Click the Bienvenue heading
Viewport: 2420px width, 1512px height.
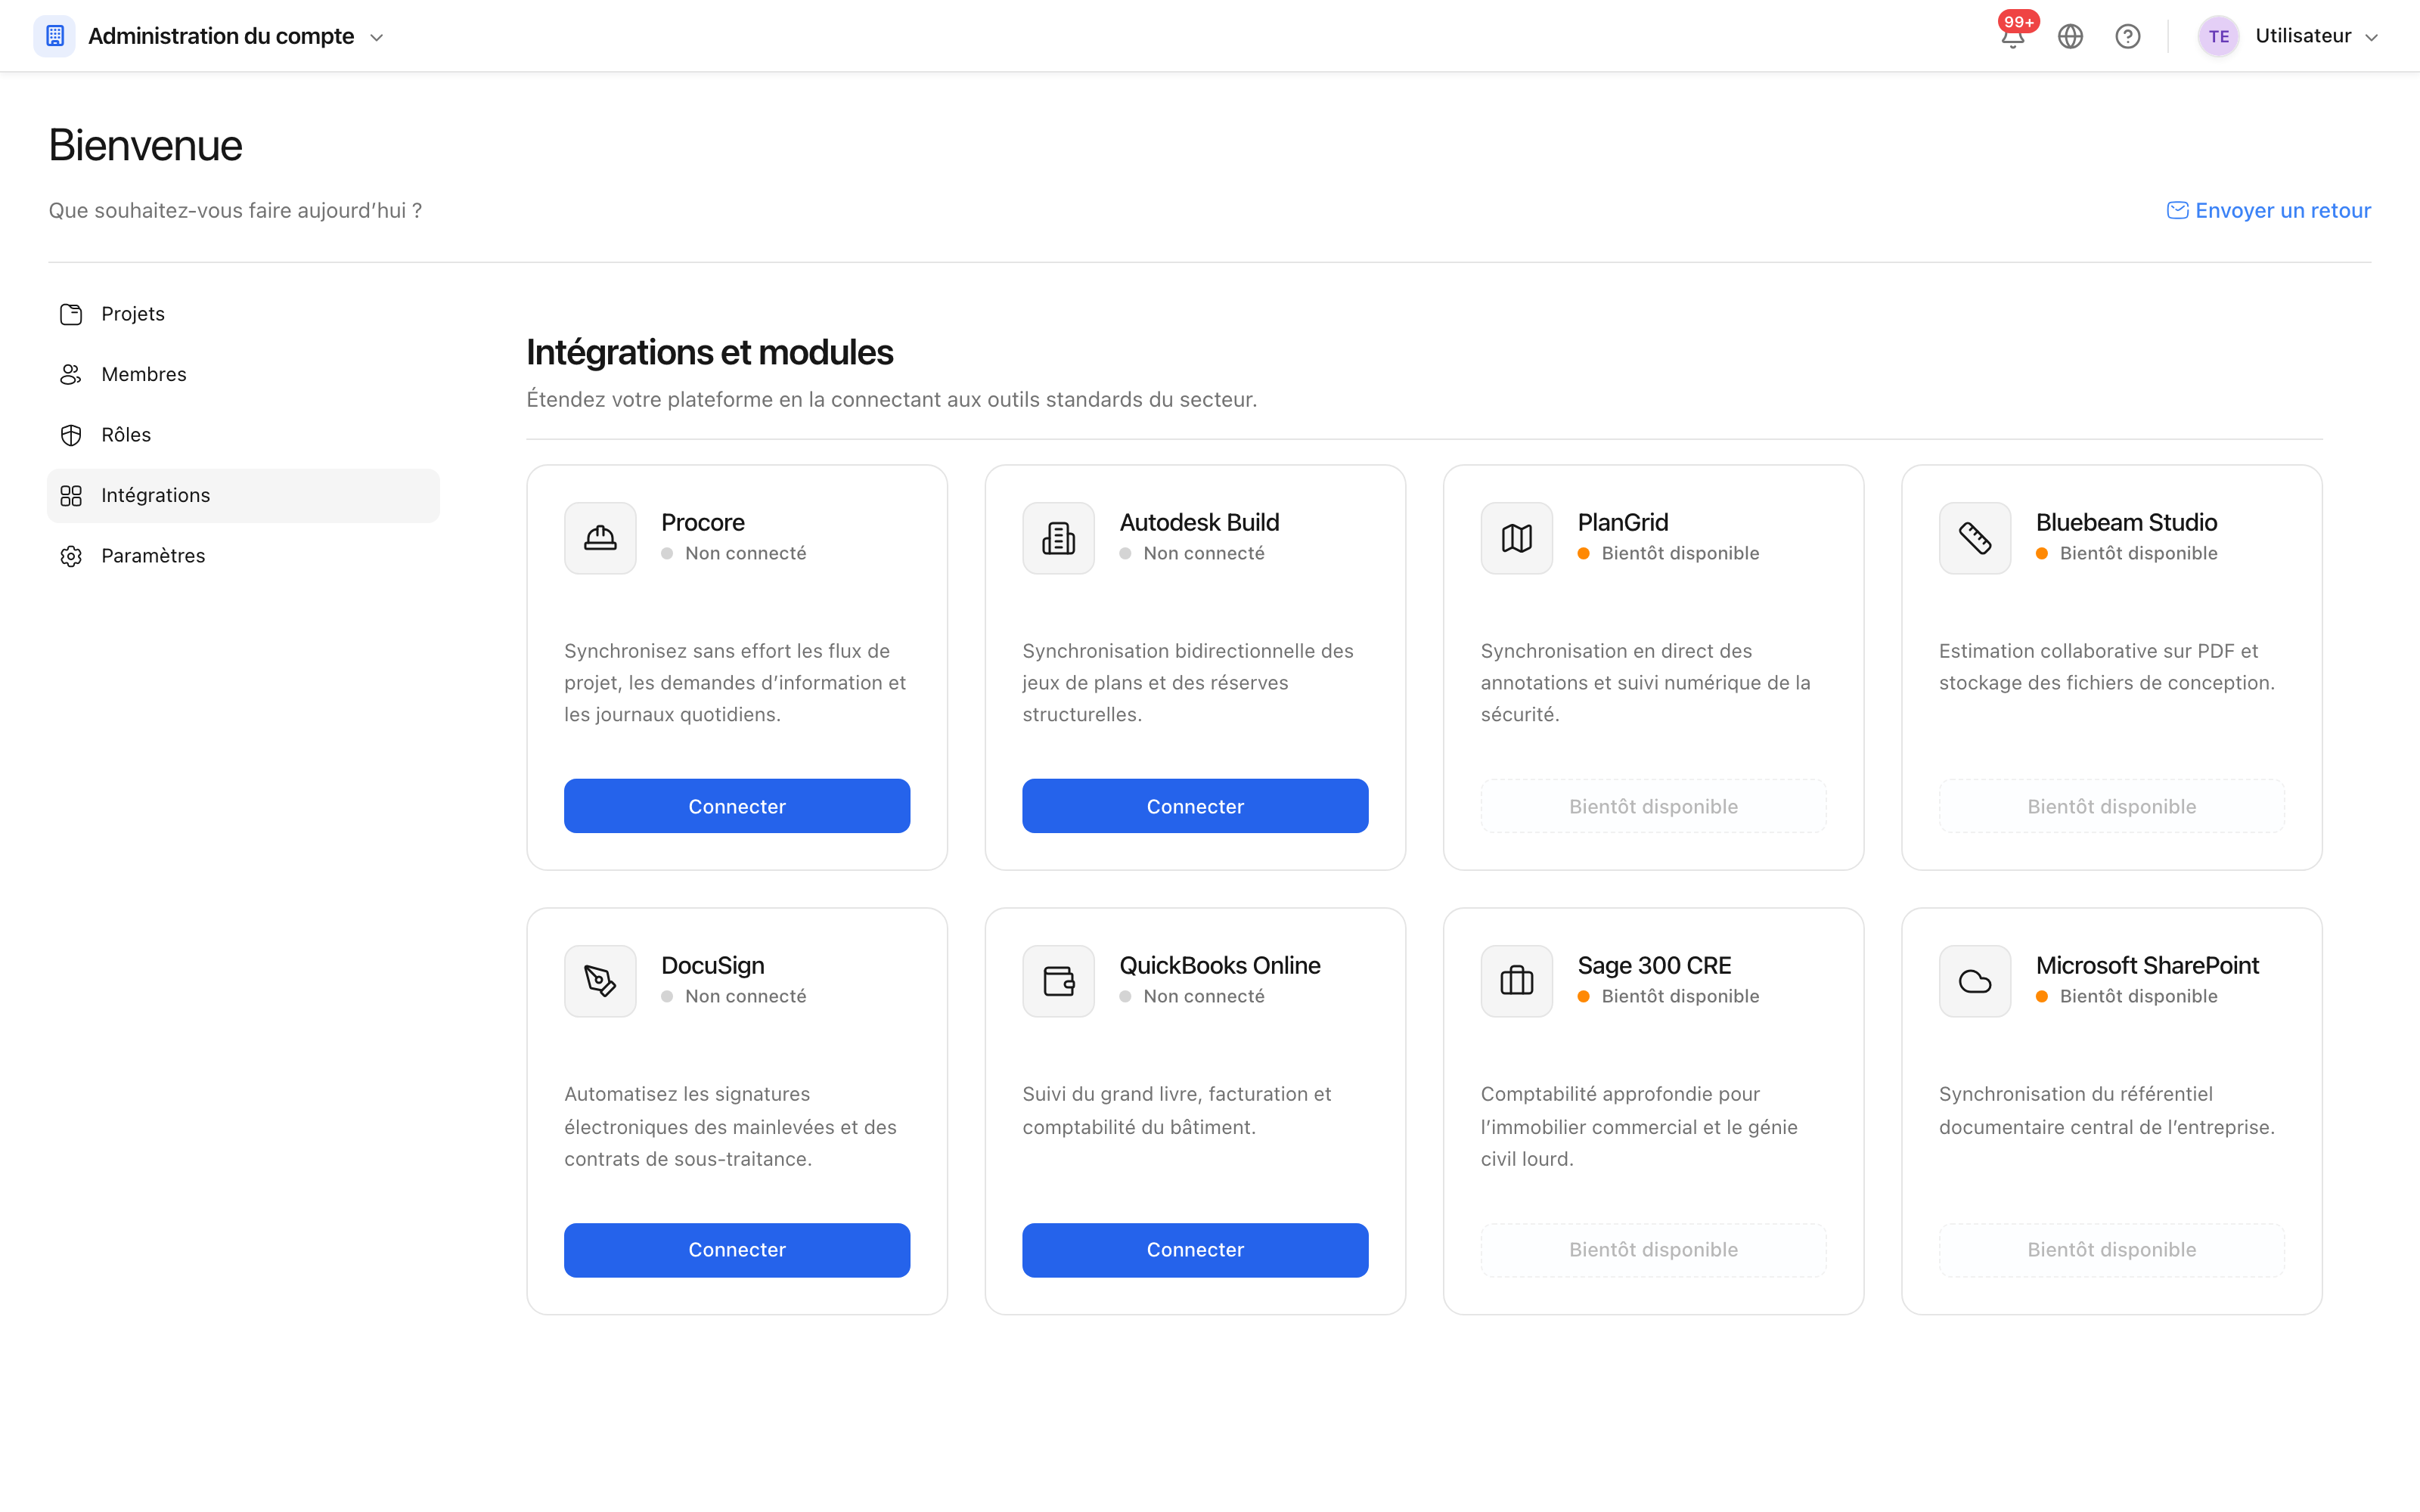146,145
